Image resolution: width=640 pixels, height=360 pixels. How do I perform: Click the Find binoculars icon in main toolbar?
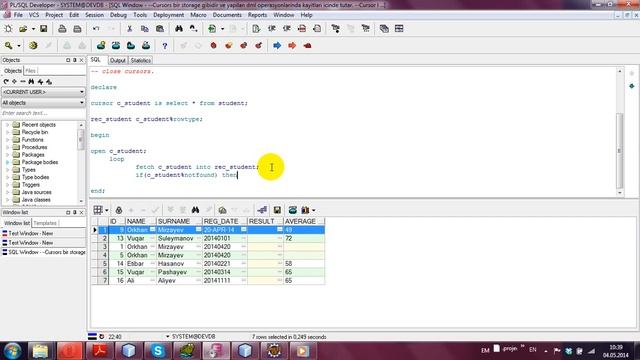pyautogui.click(x=179, y=29)
